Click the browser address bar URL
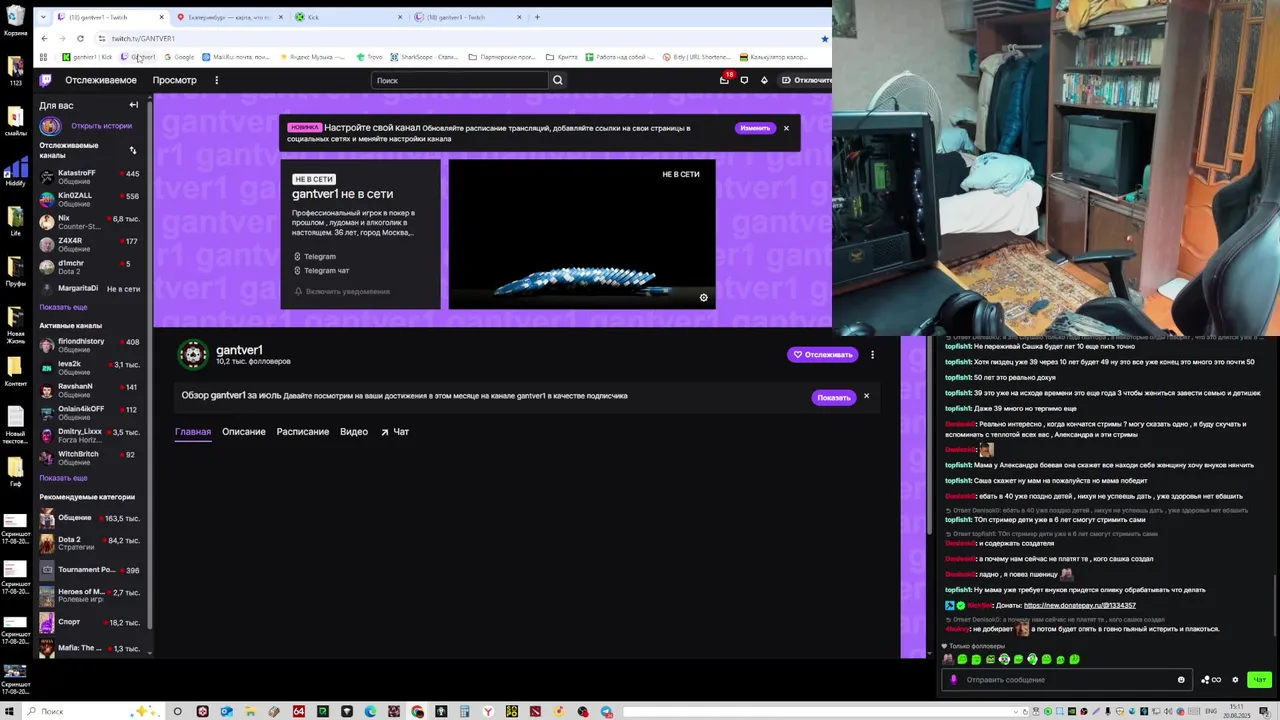Image resolution: width=1280 pixels, height=720 pixels. [x=143, y=39]
